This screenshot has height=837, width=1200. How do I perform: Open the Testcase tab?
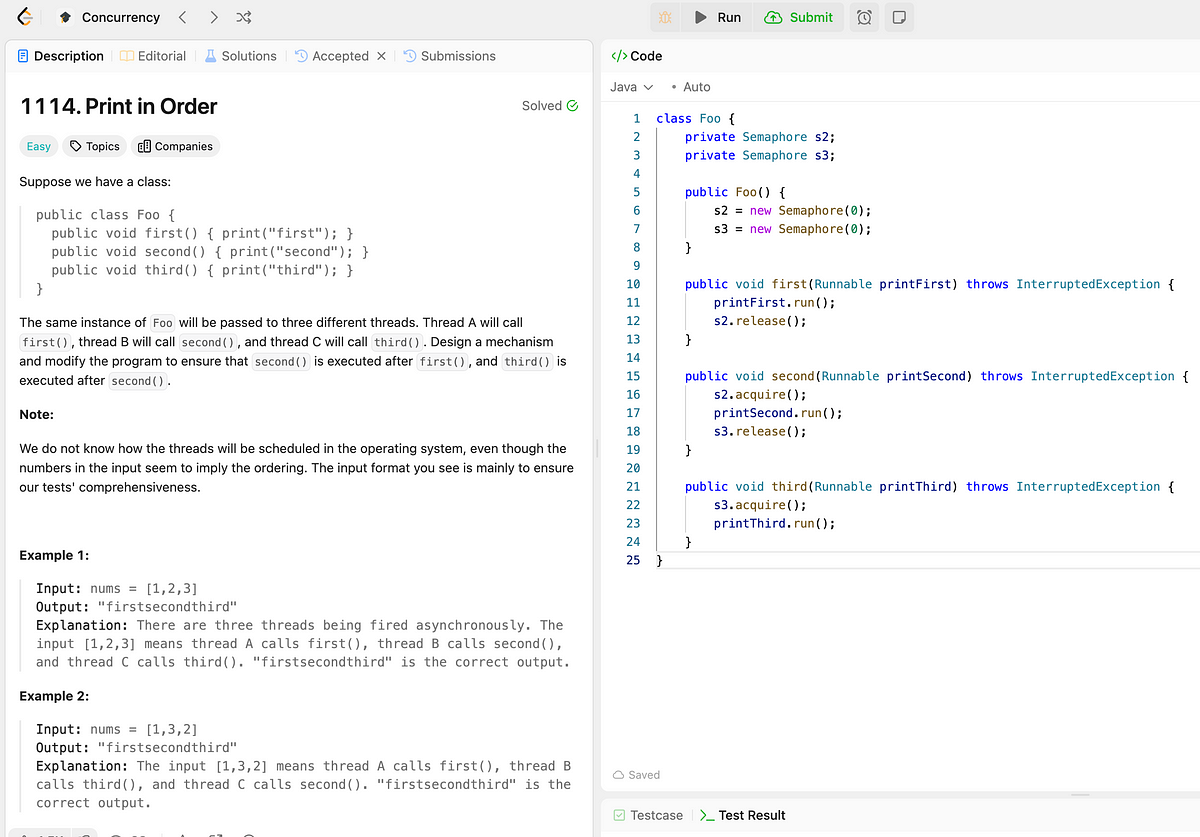pos(648,815)
